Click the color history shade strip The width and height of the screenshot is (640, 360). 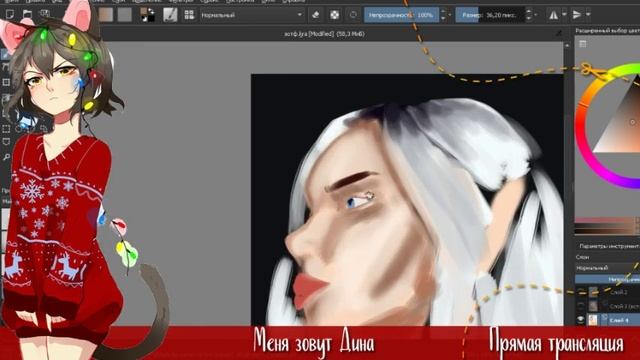coord(607,226)
